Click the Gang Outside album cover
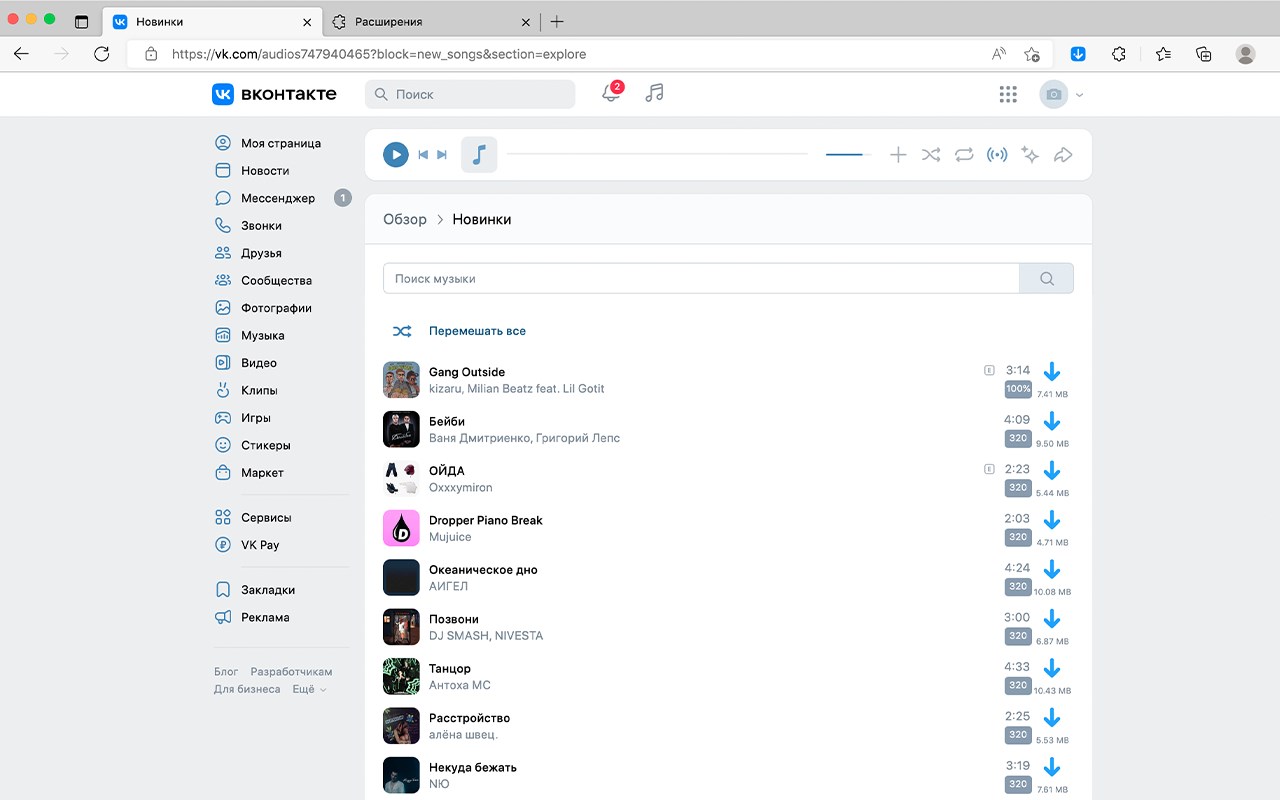 pyautogui.click(x=401, y=380)
